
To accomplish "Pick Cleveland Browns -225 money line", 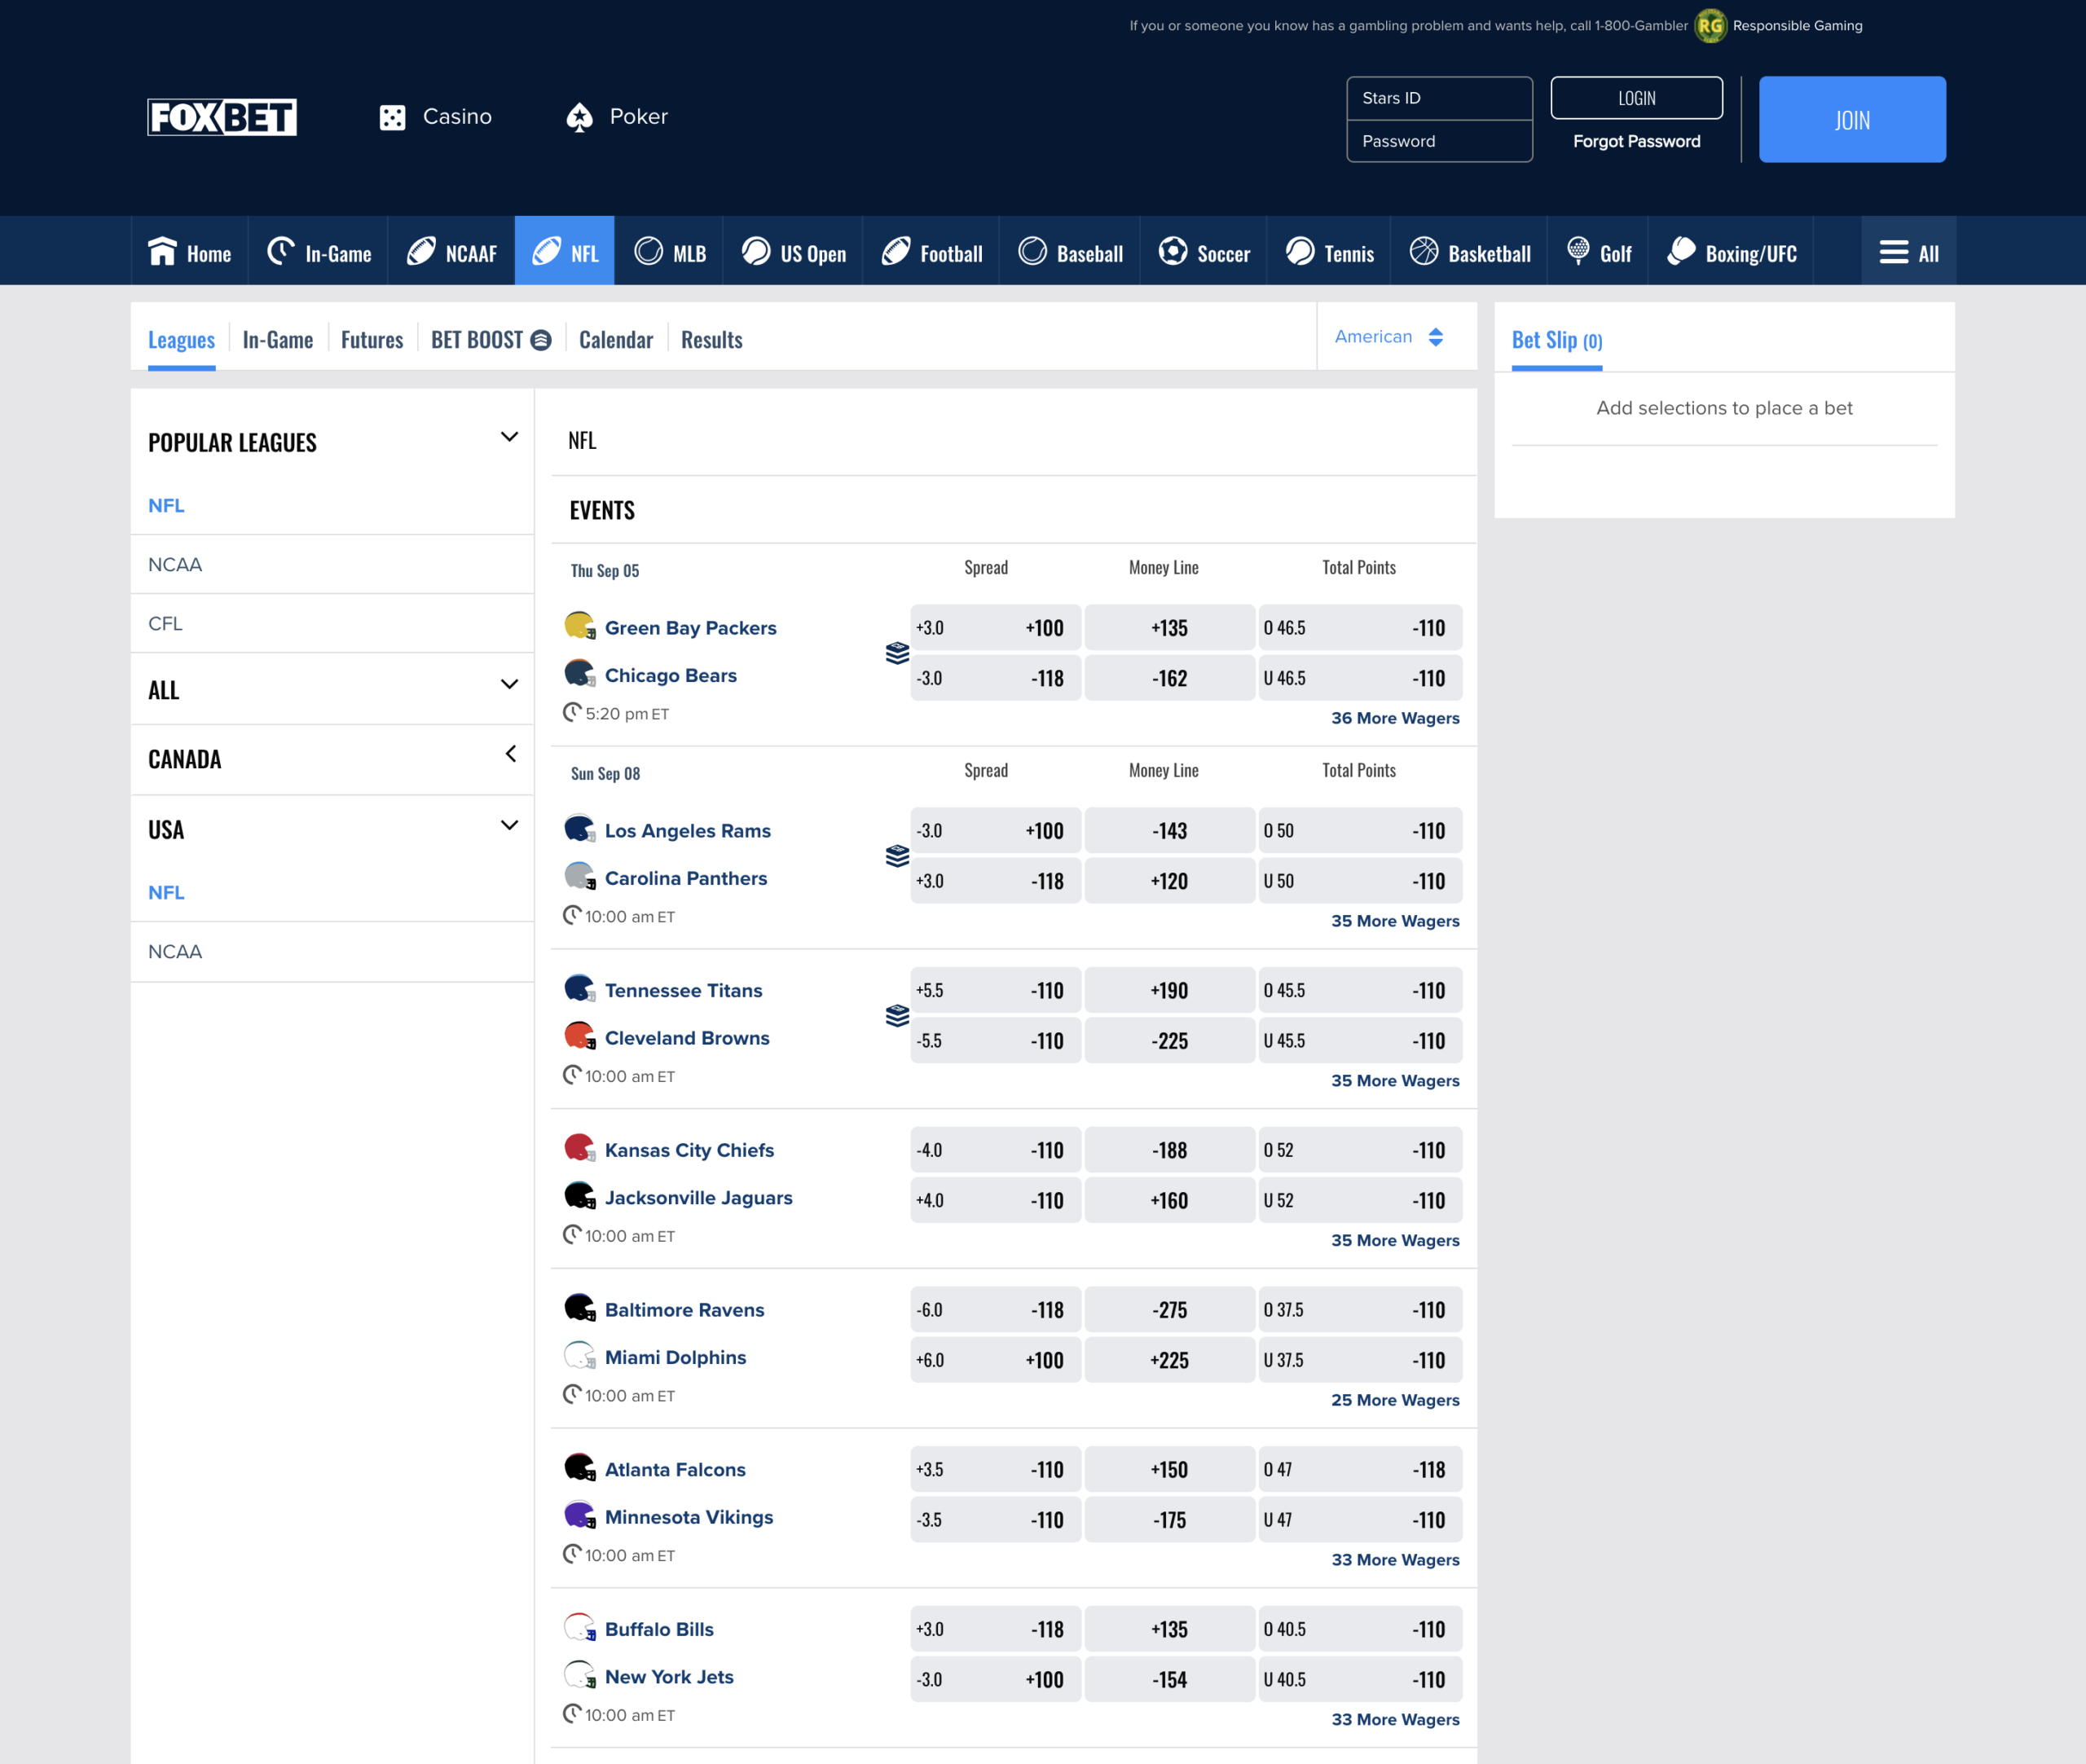I will coord(1169,1041).
